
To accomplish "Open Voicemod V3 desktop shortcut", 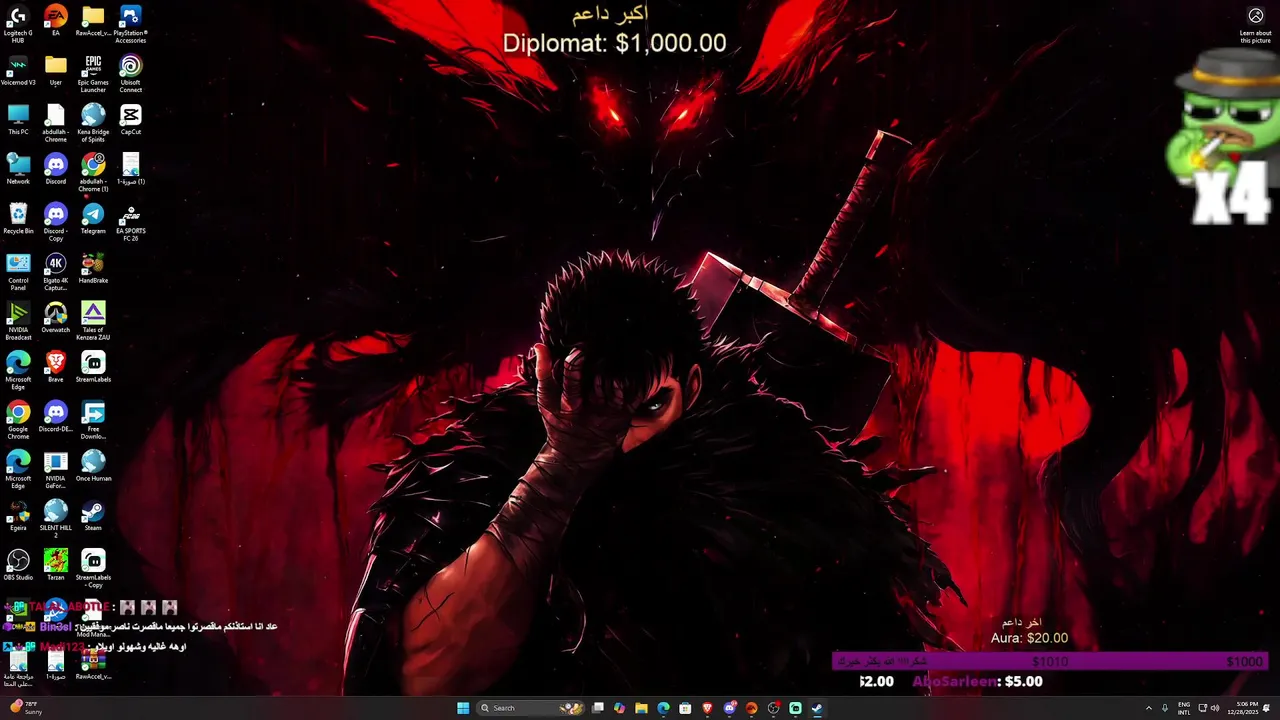I will [x=18, y=70].
